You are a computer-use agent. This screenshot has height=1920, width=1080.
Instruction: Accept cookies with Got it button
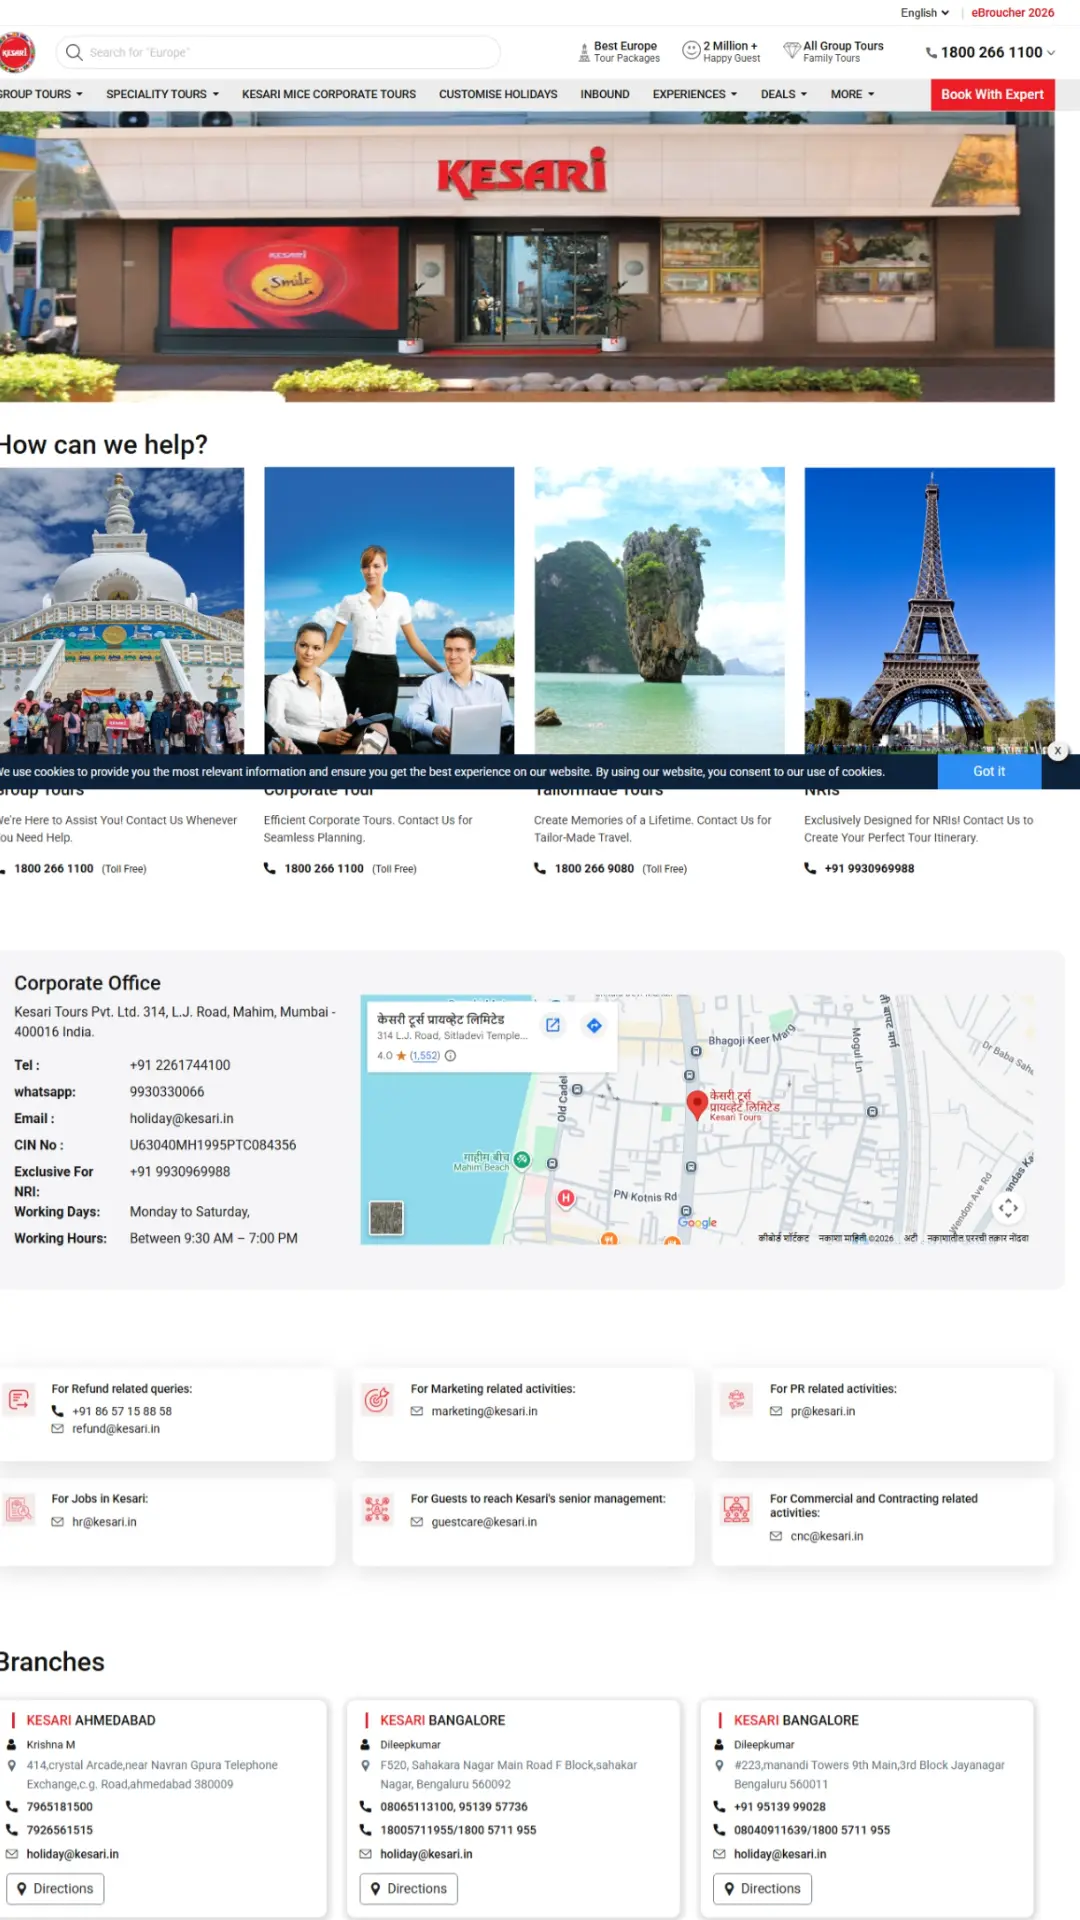[x=989, y=771]
